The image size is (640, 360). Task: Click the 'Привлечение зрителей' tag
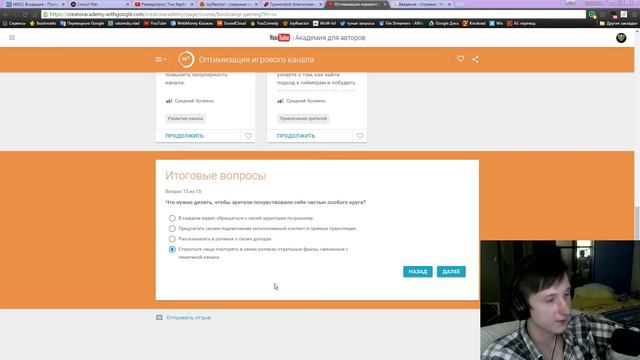[x=303, y=118]
